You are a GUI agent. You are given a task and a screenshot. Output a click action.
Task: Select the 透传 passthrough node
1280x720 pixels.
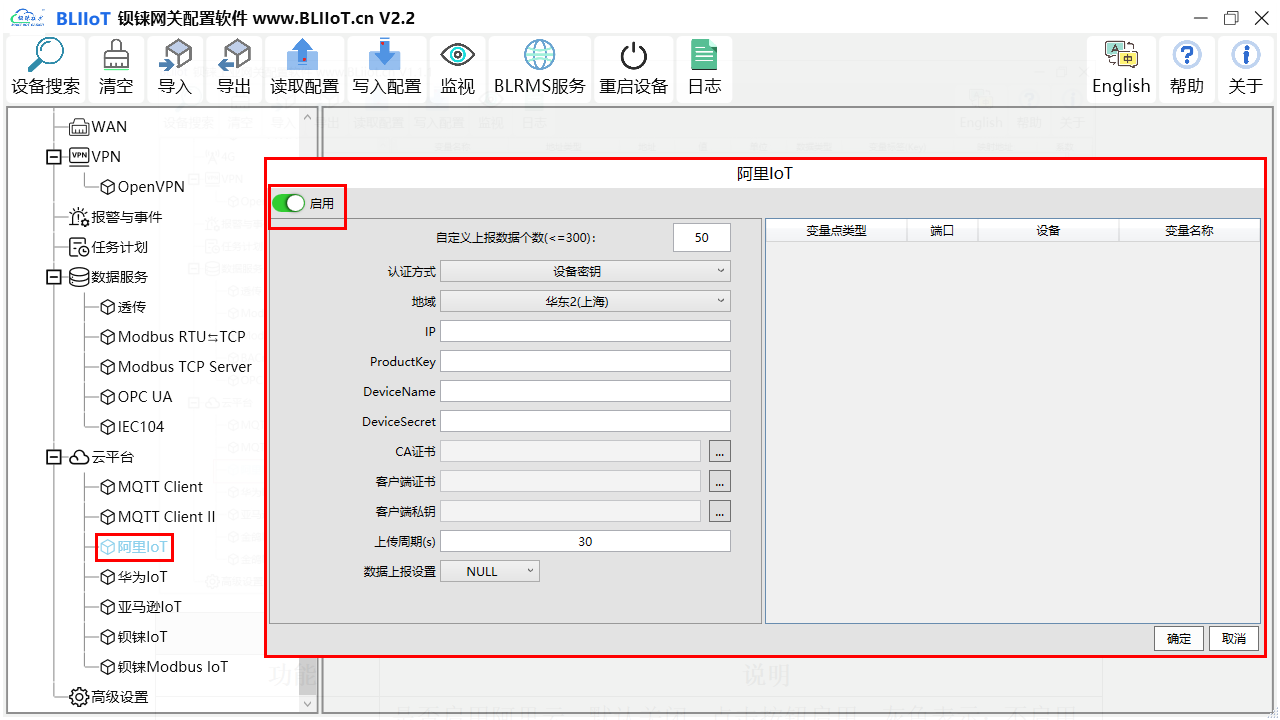click(123, 307)
